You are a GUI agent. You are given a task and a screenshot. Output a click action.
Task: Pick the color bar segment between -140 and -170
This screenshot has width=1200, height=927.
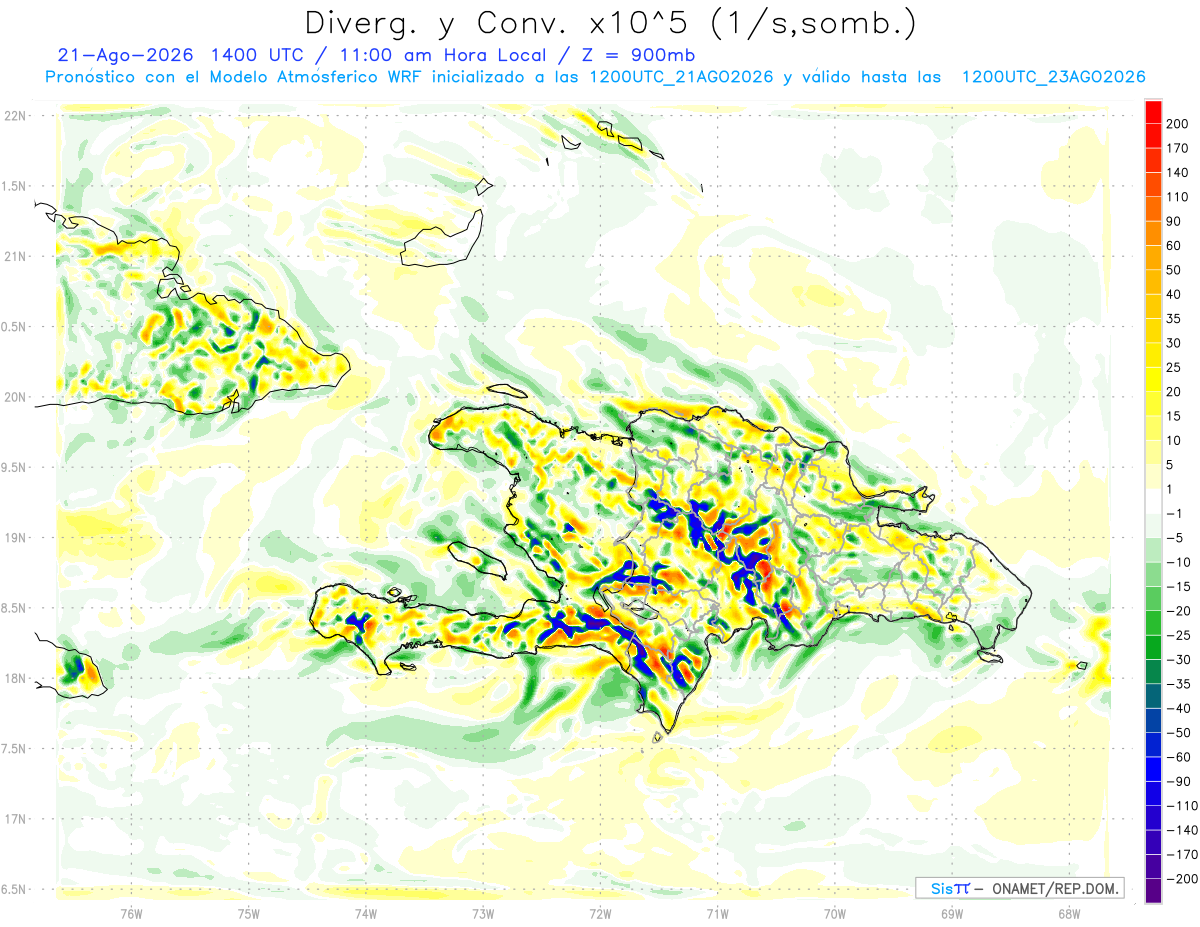(1153, 842)
